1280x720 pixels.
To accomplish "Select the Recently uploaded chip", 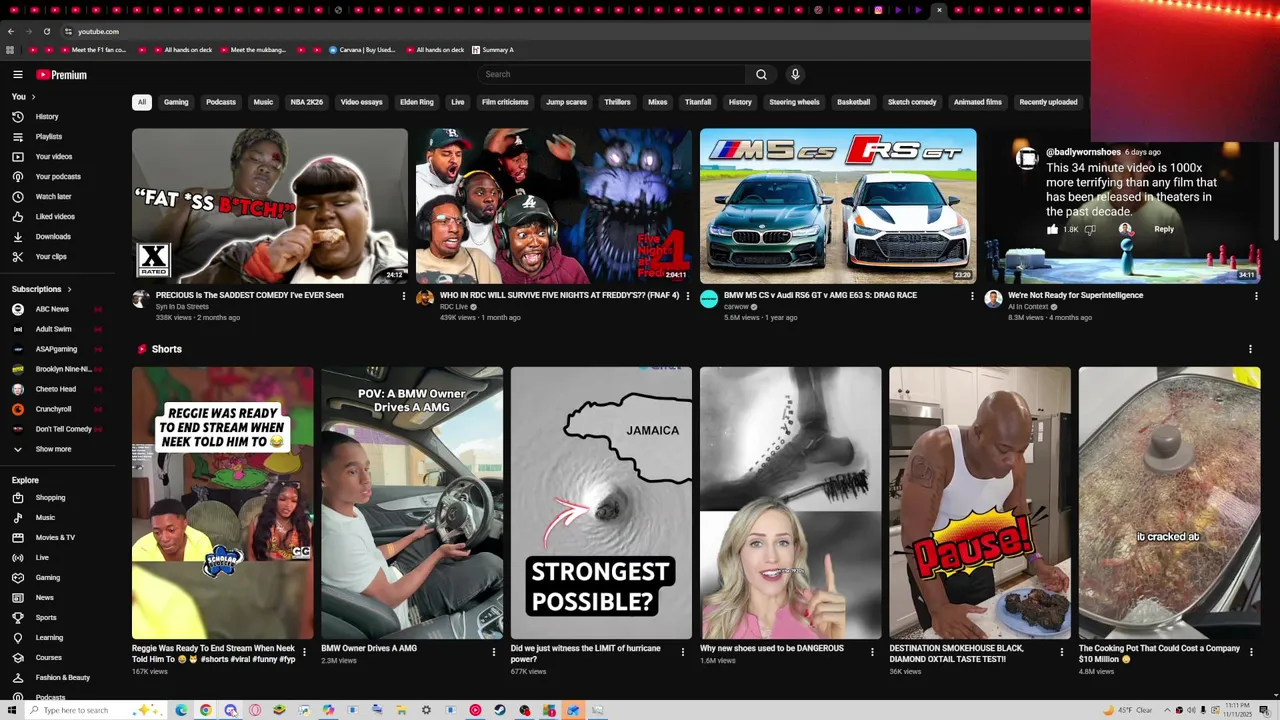I will [1048, 102].
